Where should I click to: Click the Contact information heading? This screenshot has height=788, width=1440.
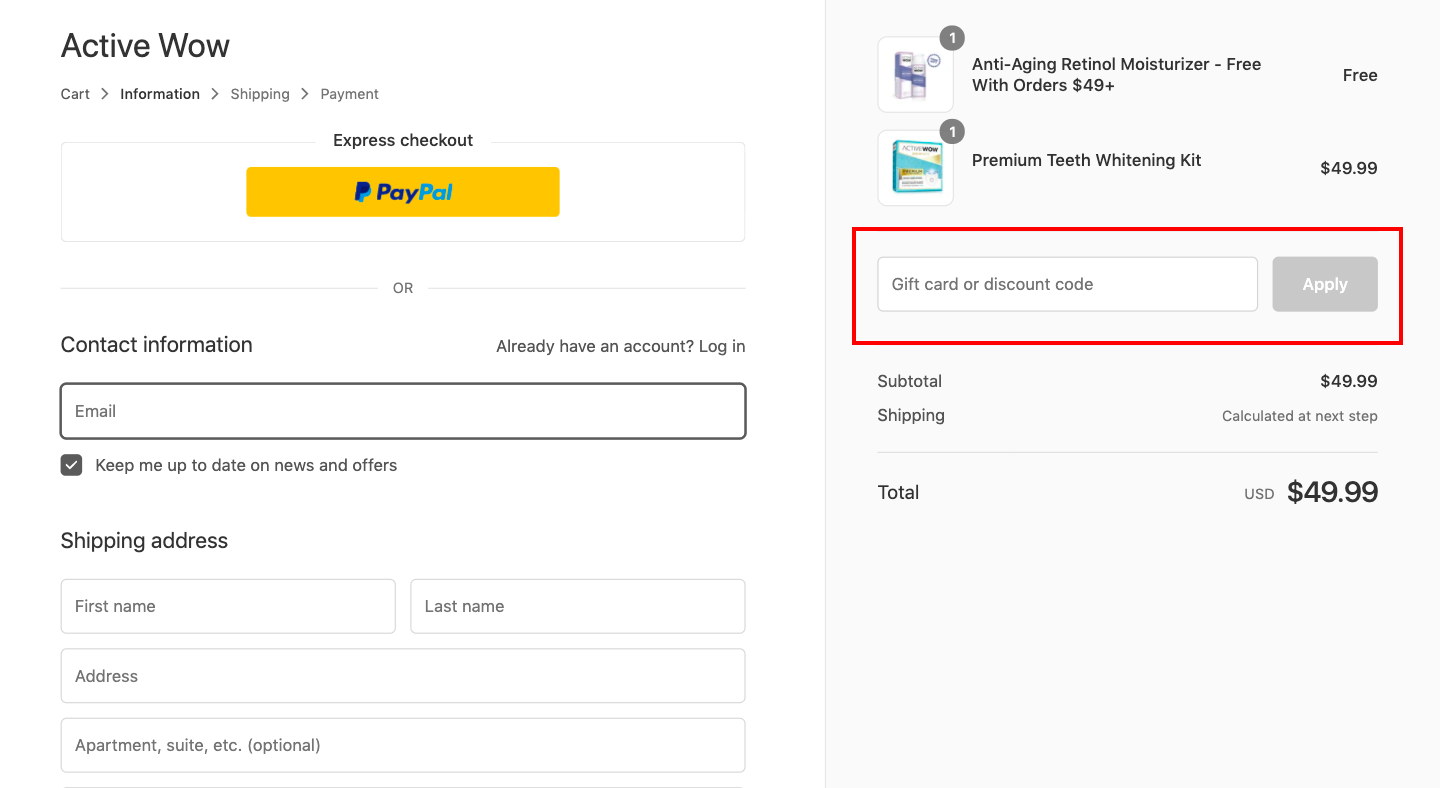pyautogui.click(x=157, y=345)
